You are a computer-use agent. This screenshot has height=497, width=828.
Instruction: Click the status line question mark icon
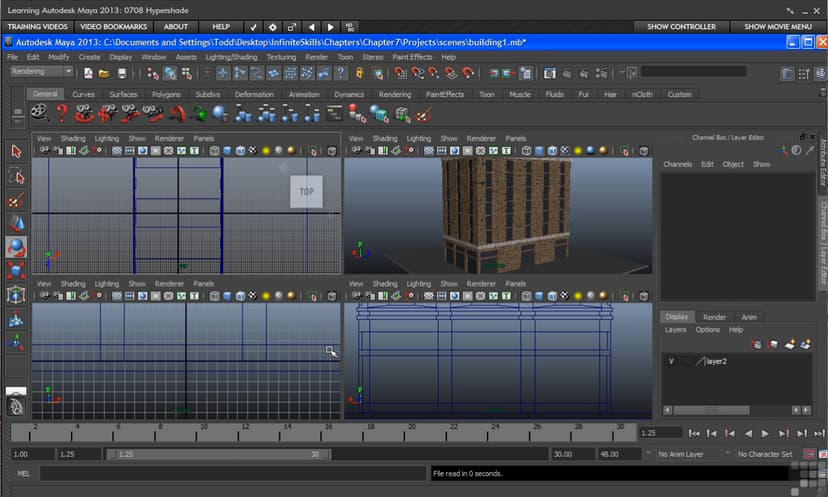pos(341,73)
